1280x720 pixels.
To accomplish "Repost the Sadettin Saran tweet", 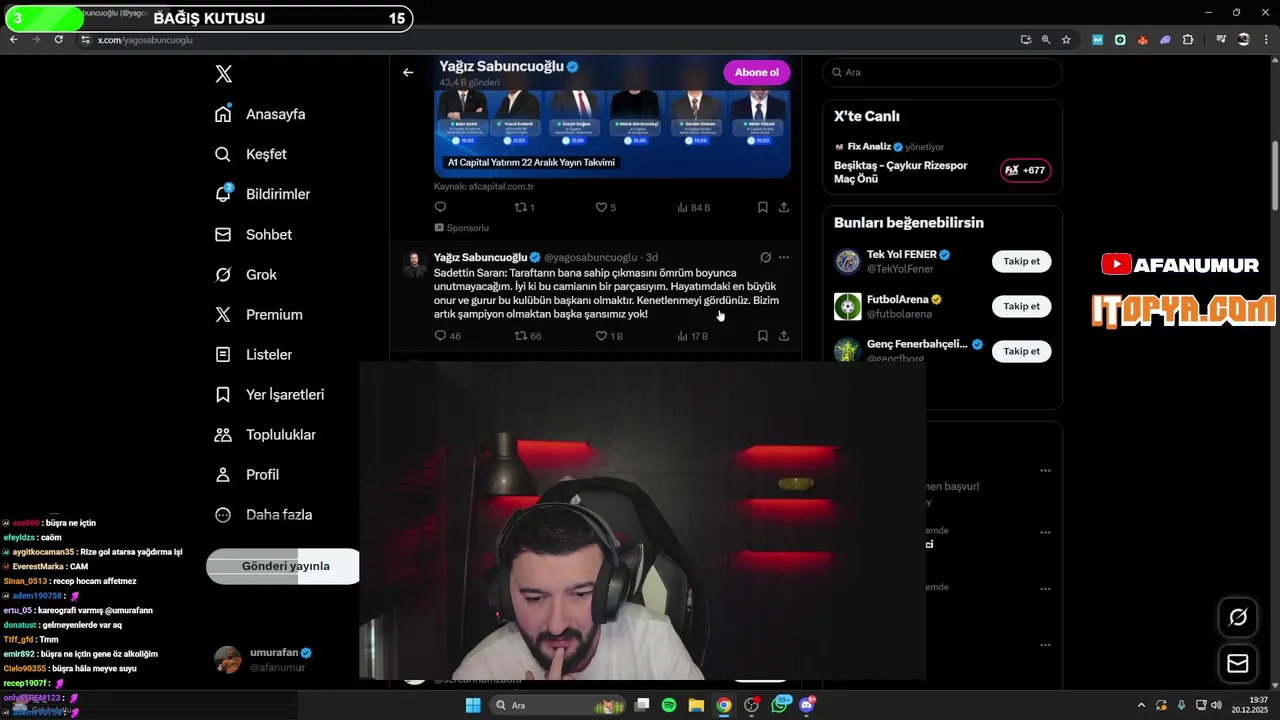I will point(527,336).
